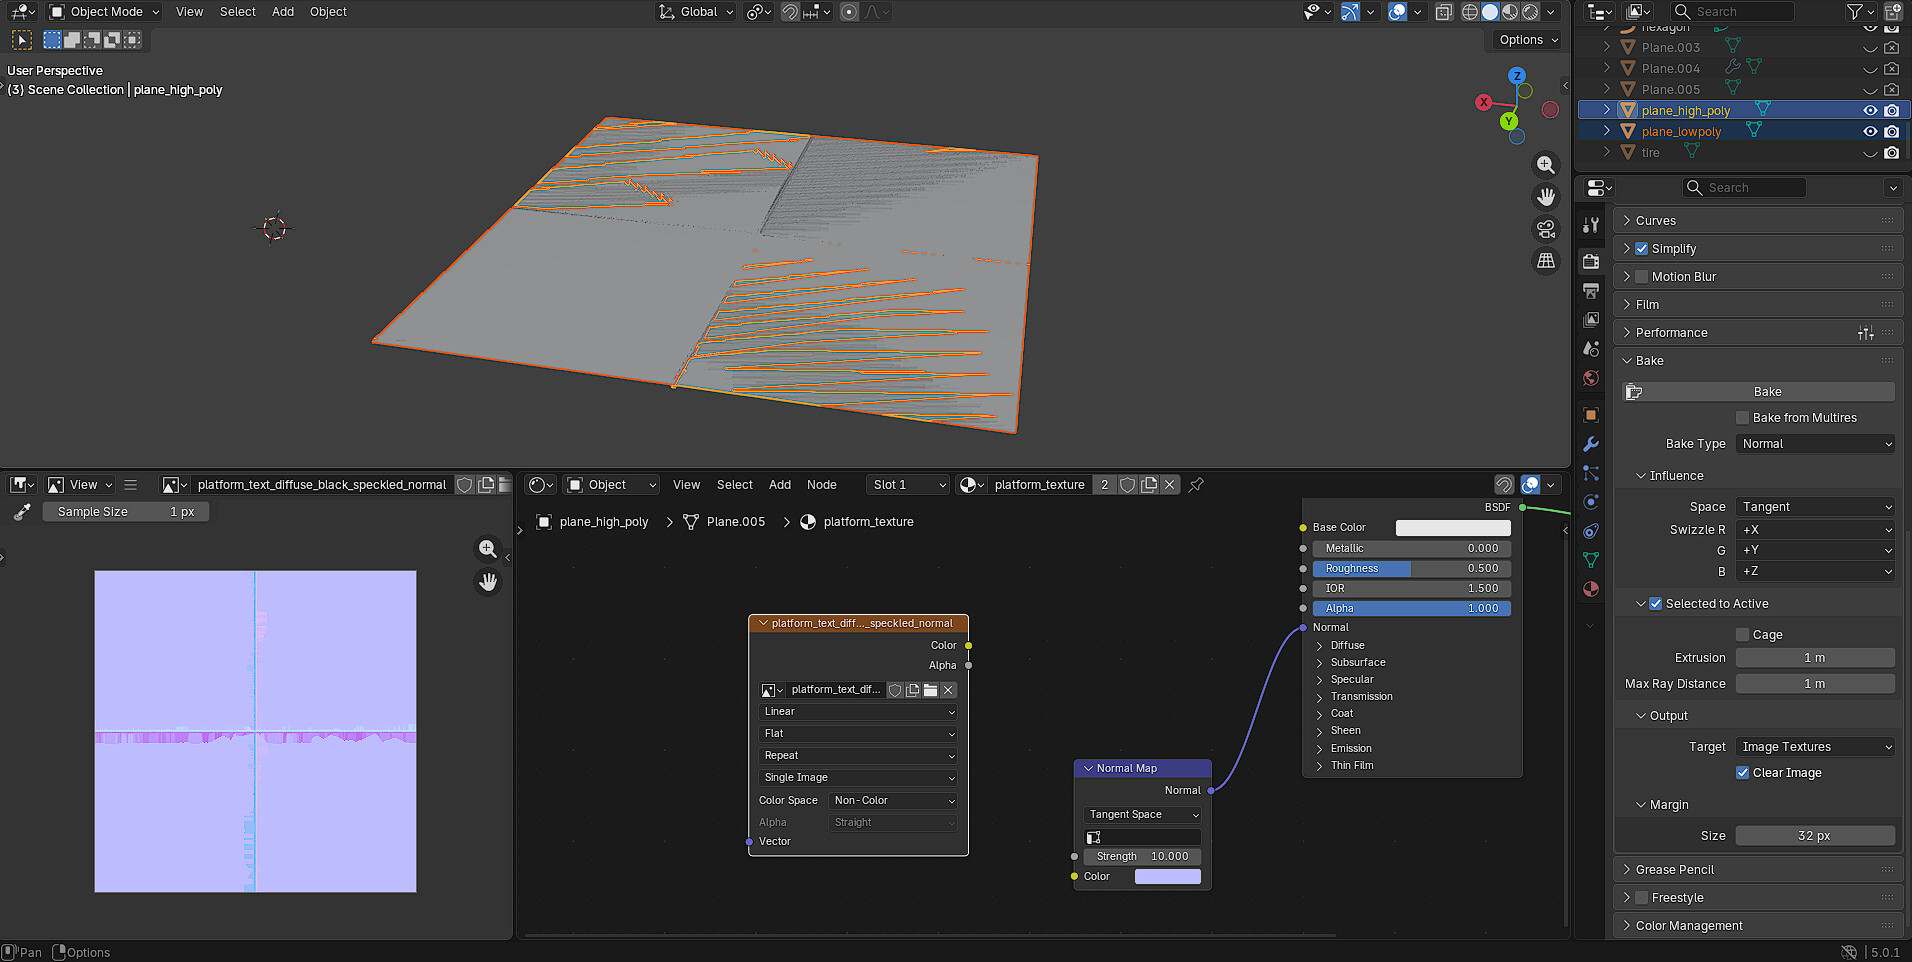Enable the Motion Blur checkbox
Viewport: 1912px width, 962px height.
point(1641,277)
